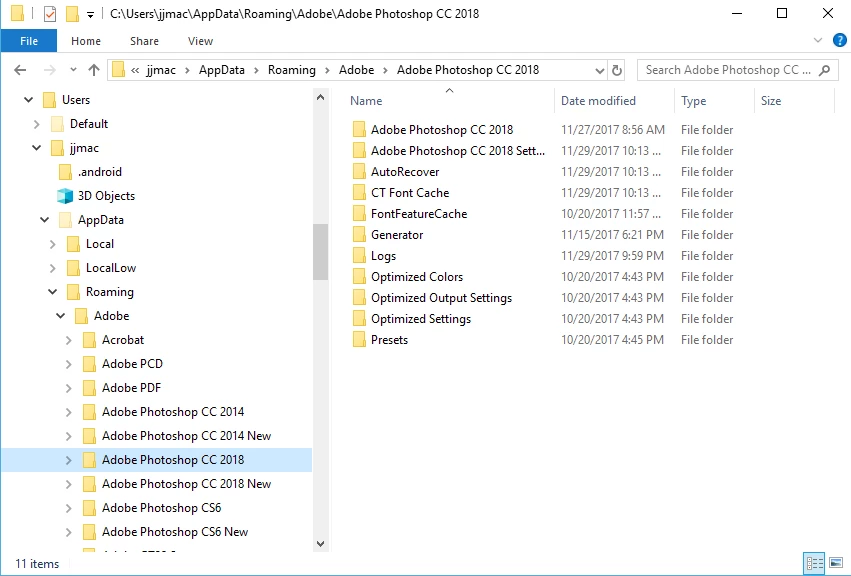This screenshot has height=576, width=851.
Task: Expand the Acrobat tree node
Action: [68, 340]
